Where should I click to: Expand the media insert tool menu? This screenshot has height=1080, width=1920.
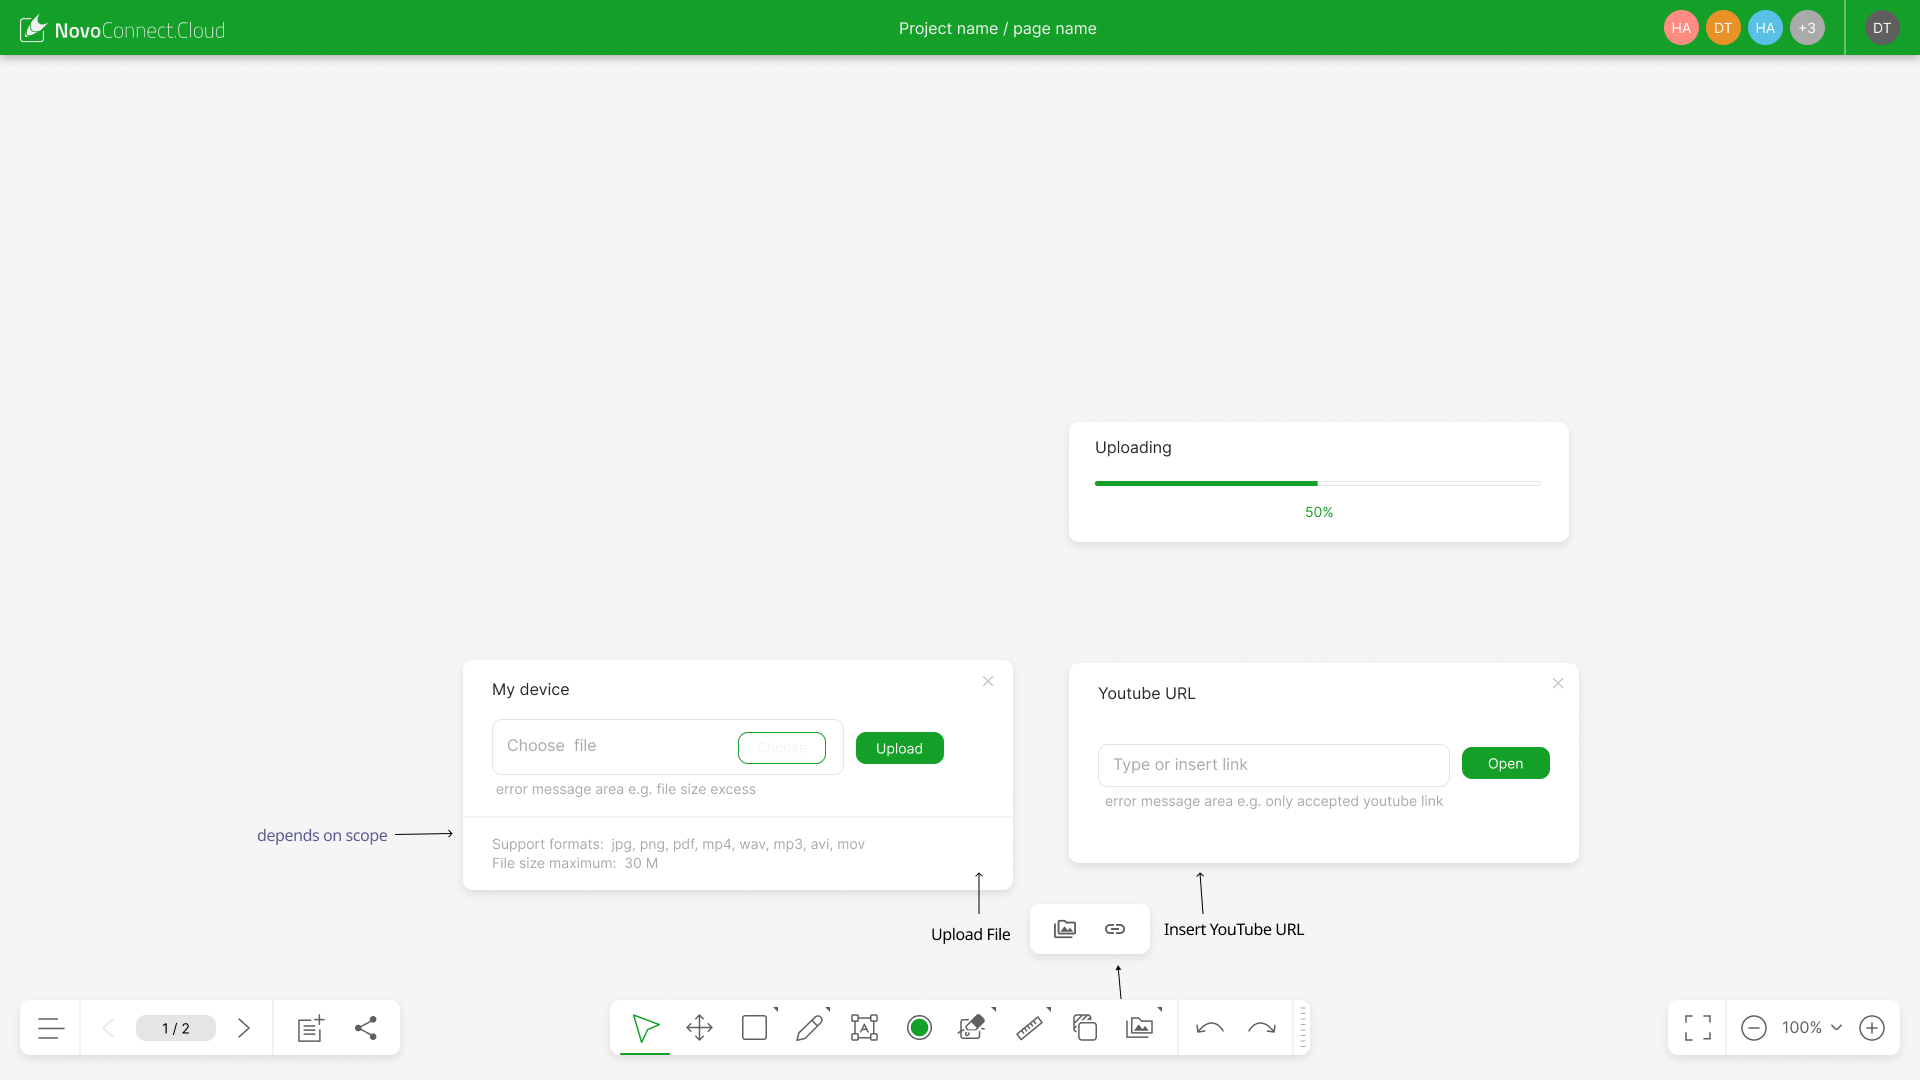(x=1140, y=1027)
